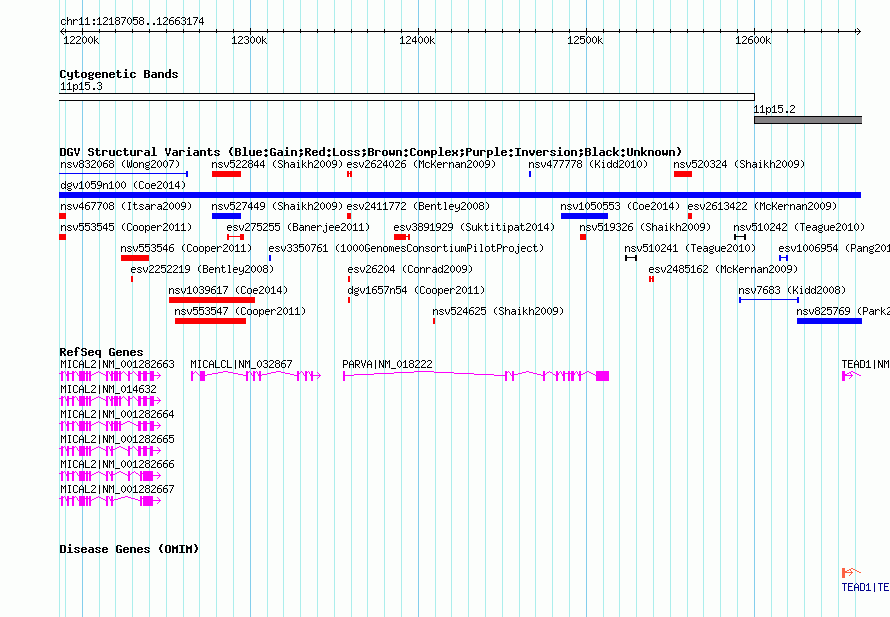Click the chr11:12187058..12663174 coordinates text
The image size is (890, 617).
pos(132,21)
